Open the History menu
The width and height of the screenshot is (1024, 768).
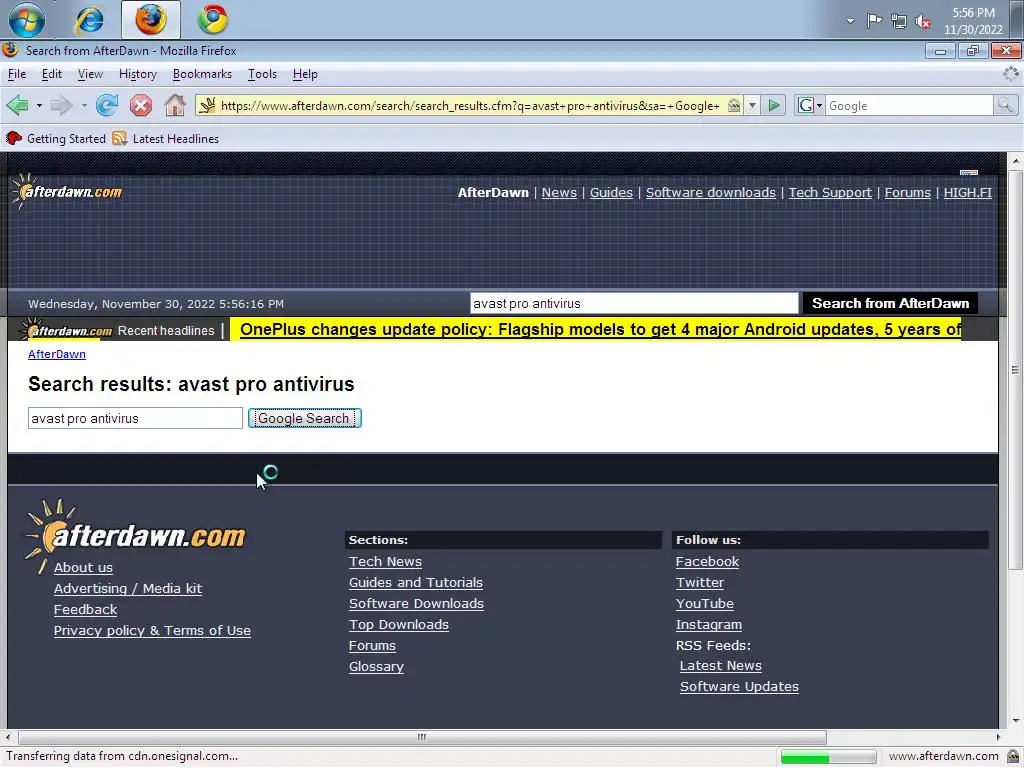click(x=138, y=74)
